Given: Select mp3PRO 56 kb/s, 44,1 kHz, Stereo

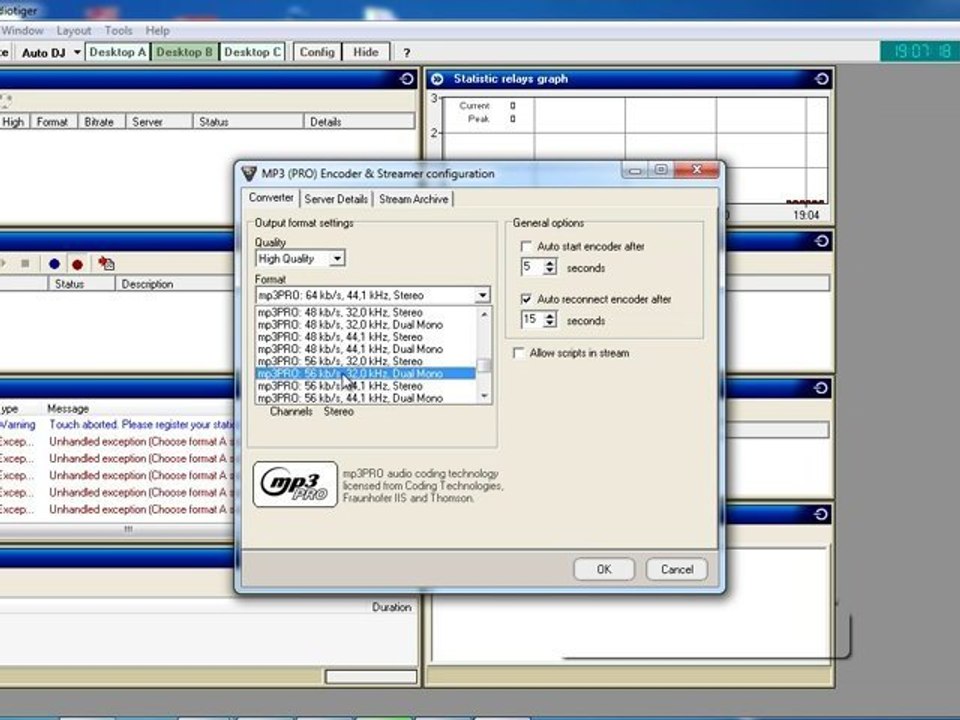Looking at the screenshot, I should tap(366, 386).
